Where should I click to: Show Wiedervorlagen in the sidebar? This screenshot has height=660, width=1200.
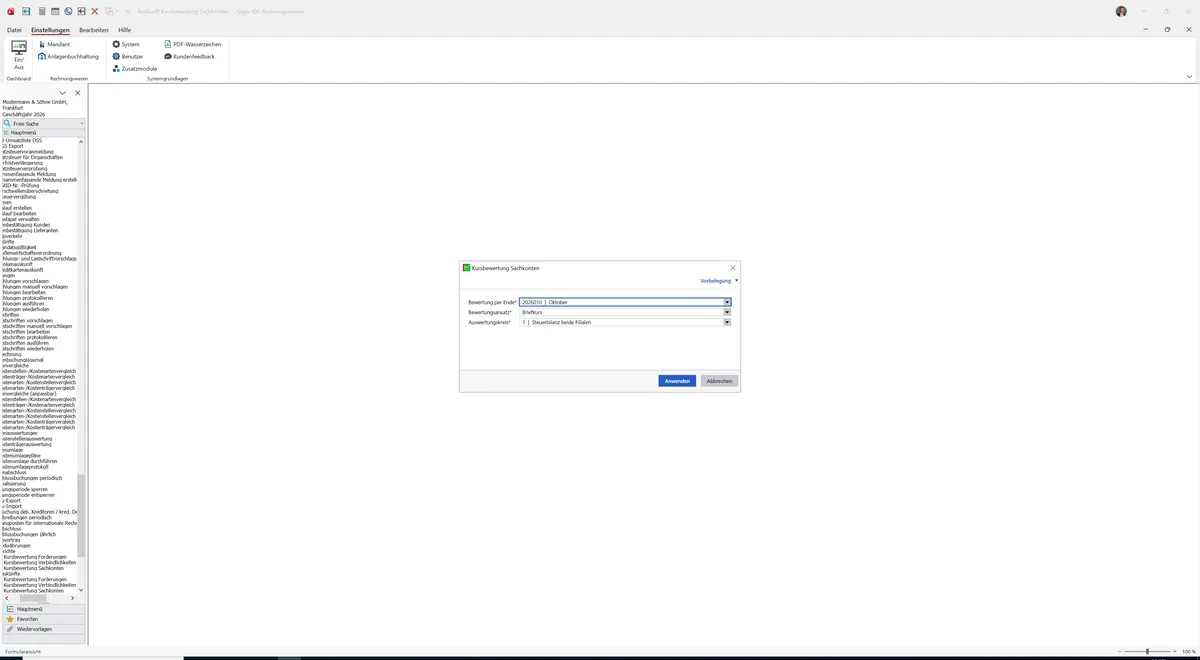(44, 629)
